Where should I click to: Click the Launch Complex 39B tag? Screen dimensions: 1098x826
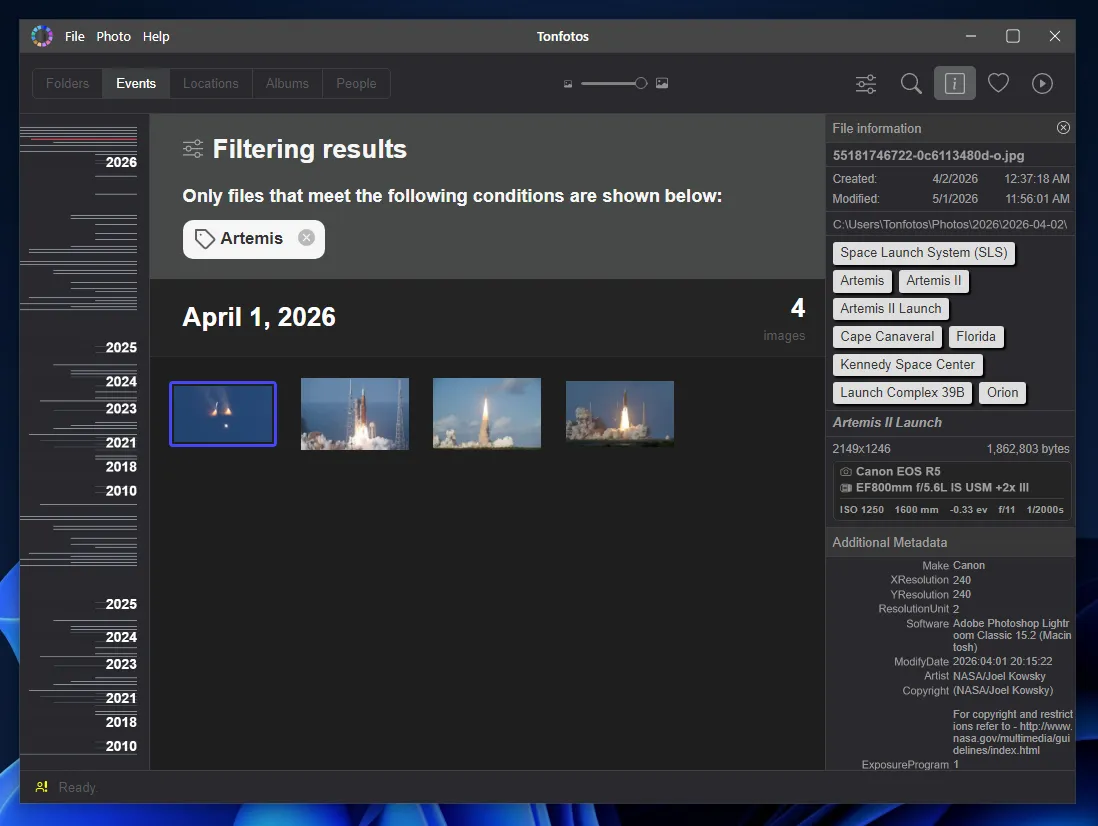coord(902,393)
